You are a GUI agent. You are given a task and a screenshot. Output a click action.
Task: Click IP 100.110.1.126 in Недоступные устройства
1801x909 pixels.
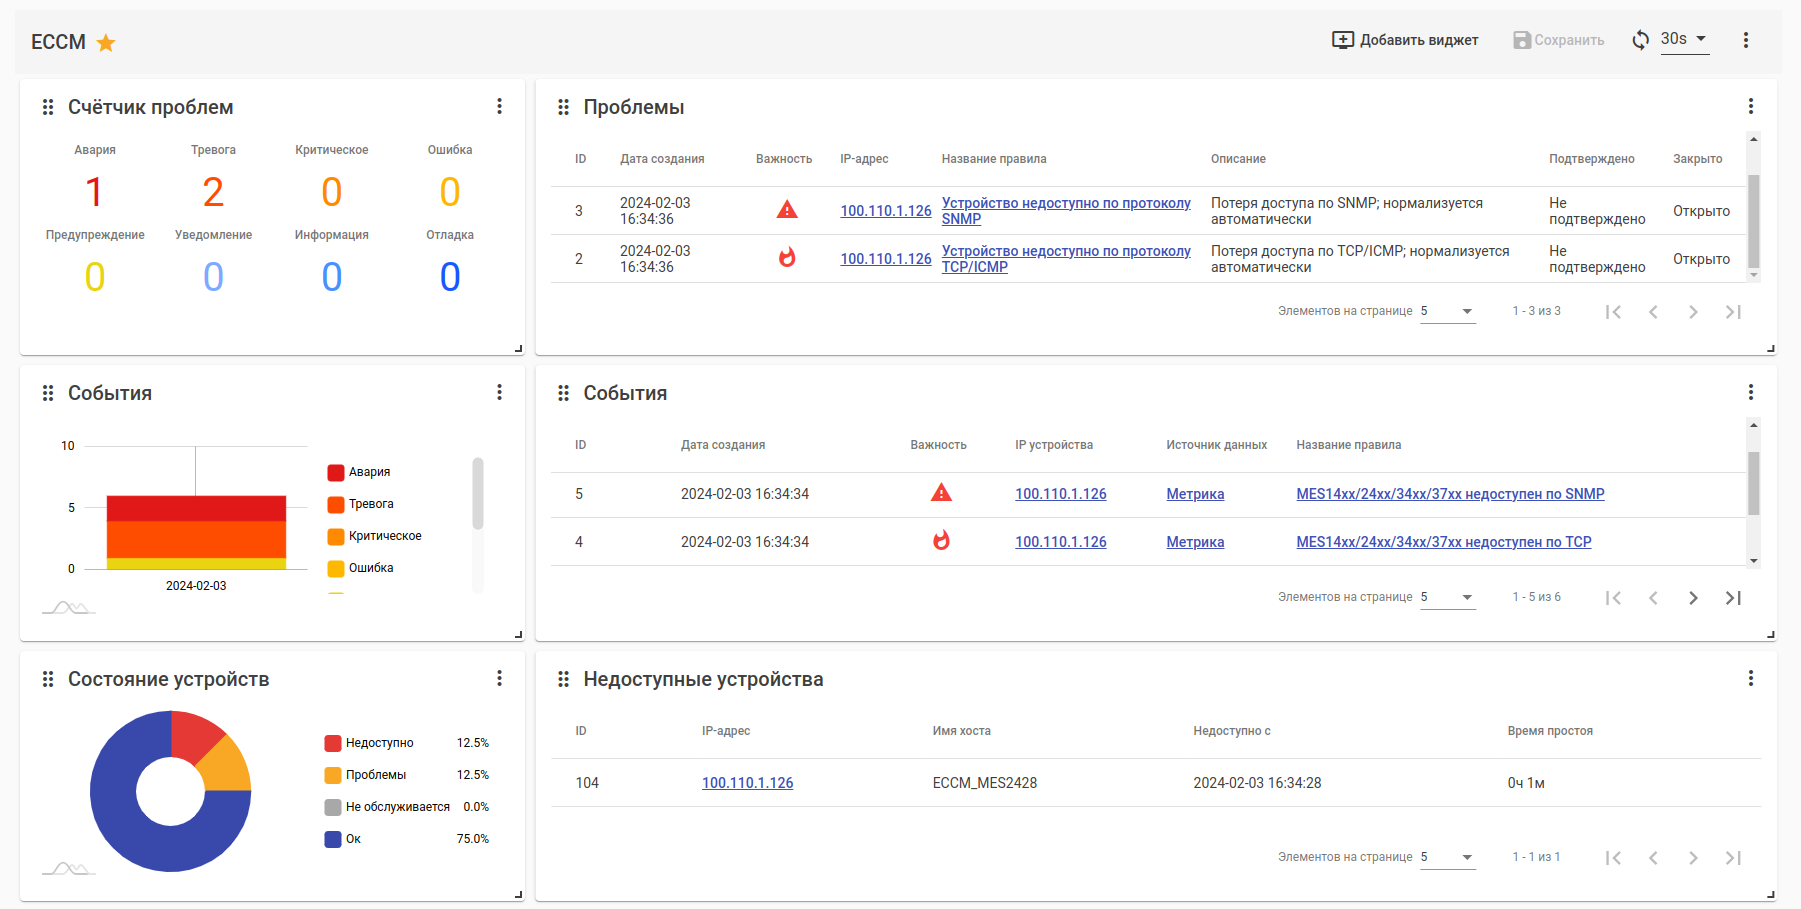pos(747,783)
